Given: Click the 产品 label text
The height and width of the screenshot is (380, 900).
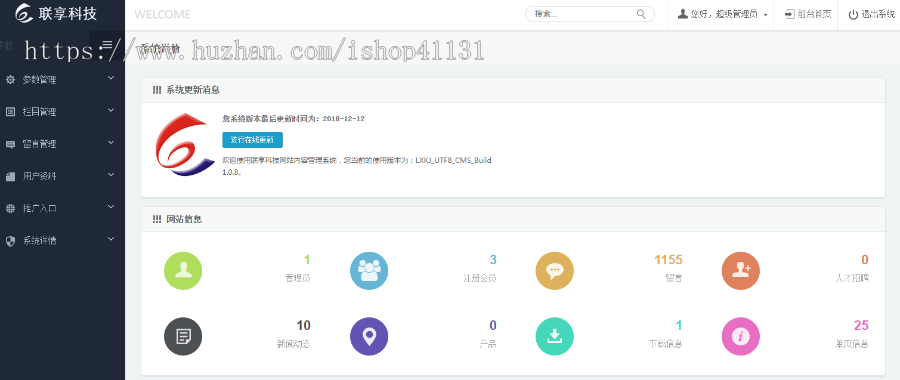Looking at the screenshot, I should [488, 344].
